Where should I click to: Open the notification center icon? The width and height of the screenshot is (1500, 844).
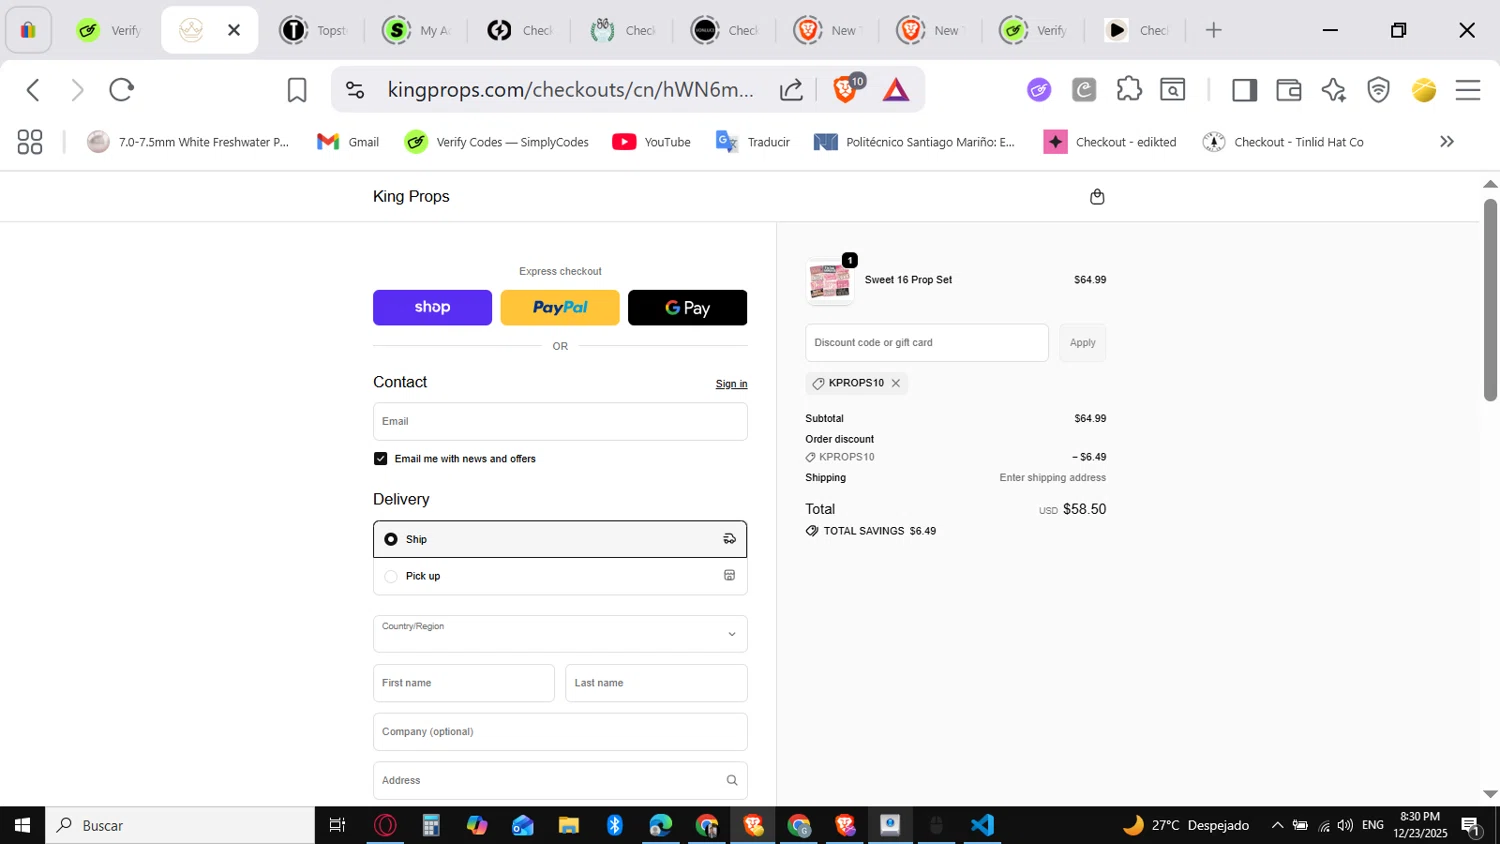[x=1471, y=826]
